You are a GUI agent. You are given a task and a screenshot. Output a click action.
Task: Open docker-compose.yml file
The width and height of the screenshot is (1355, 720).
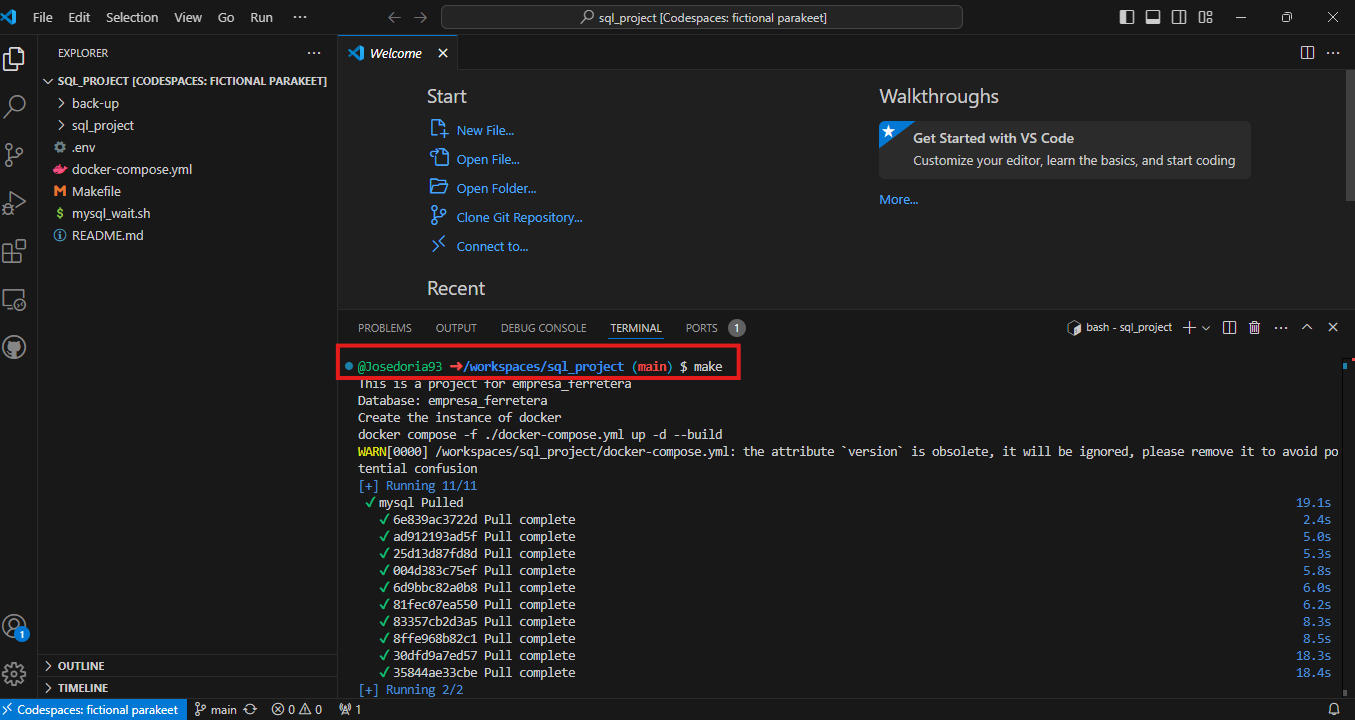(188, 169)
